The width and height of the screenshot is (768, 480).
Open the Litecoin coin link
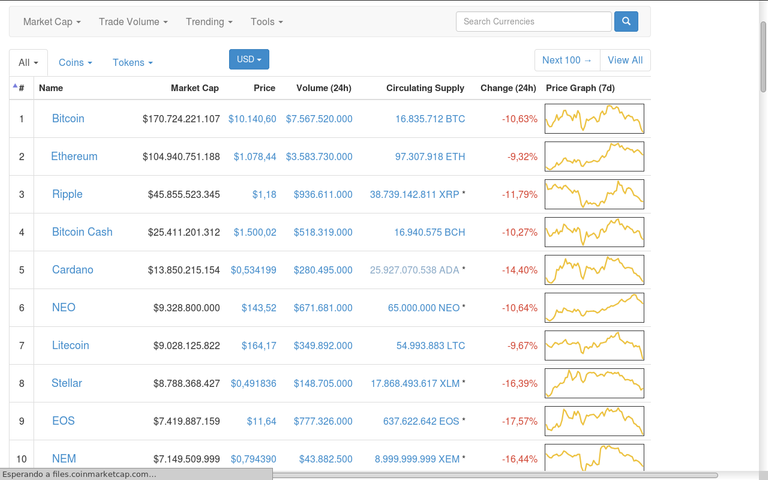[x=71, y=345]
